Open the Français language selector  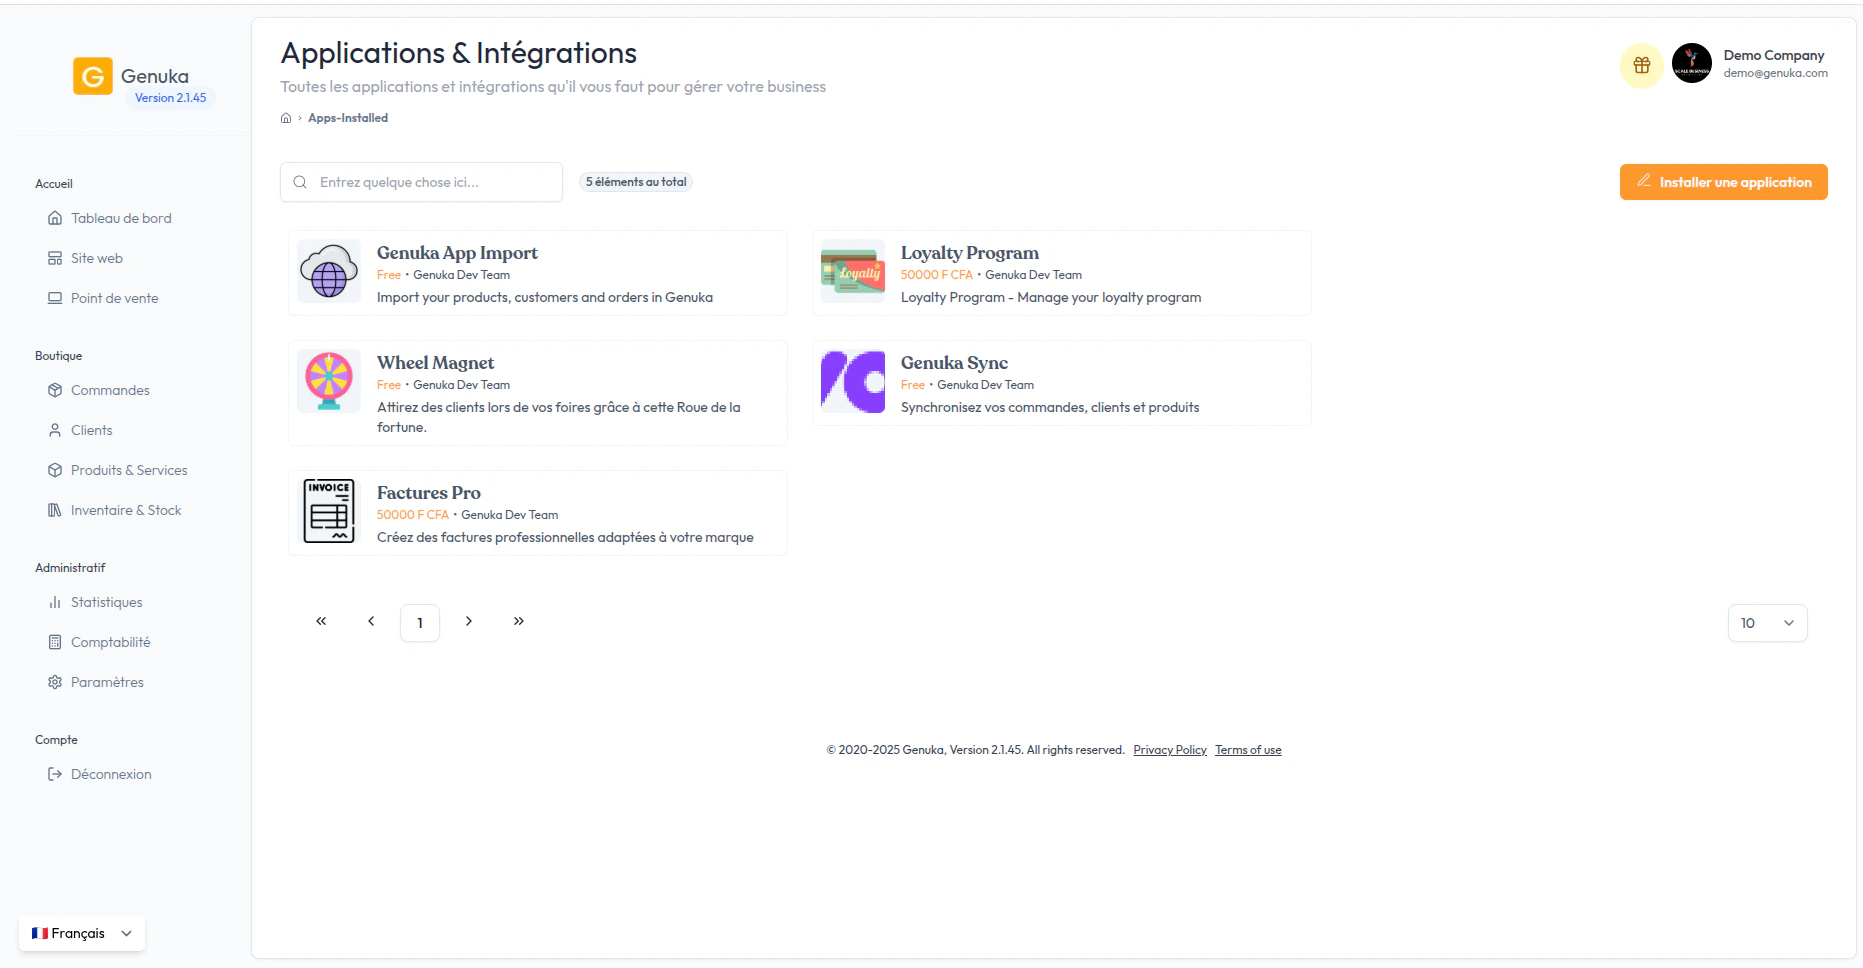point(82,933)
